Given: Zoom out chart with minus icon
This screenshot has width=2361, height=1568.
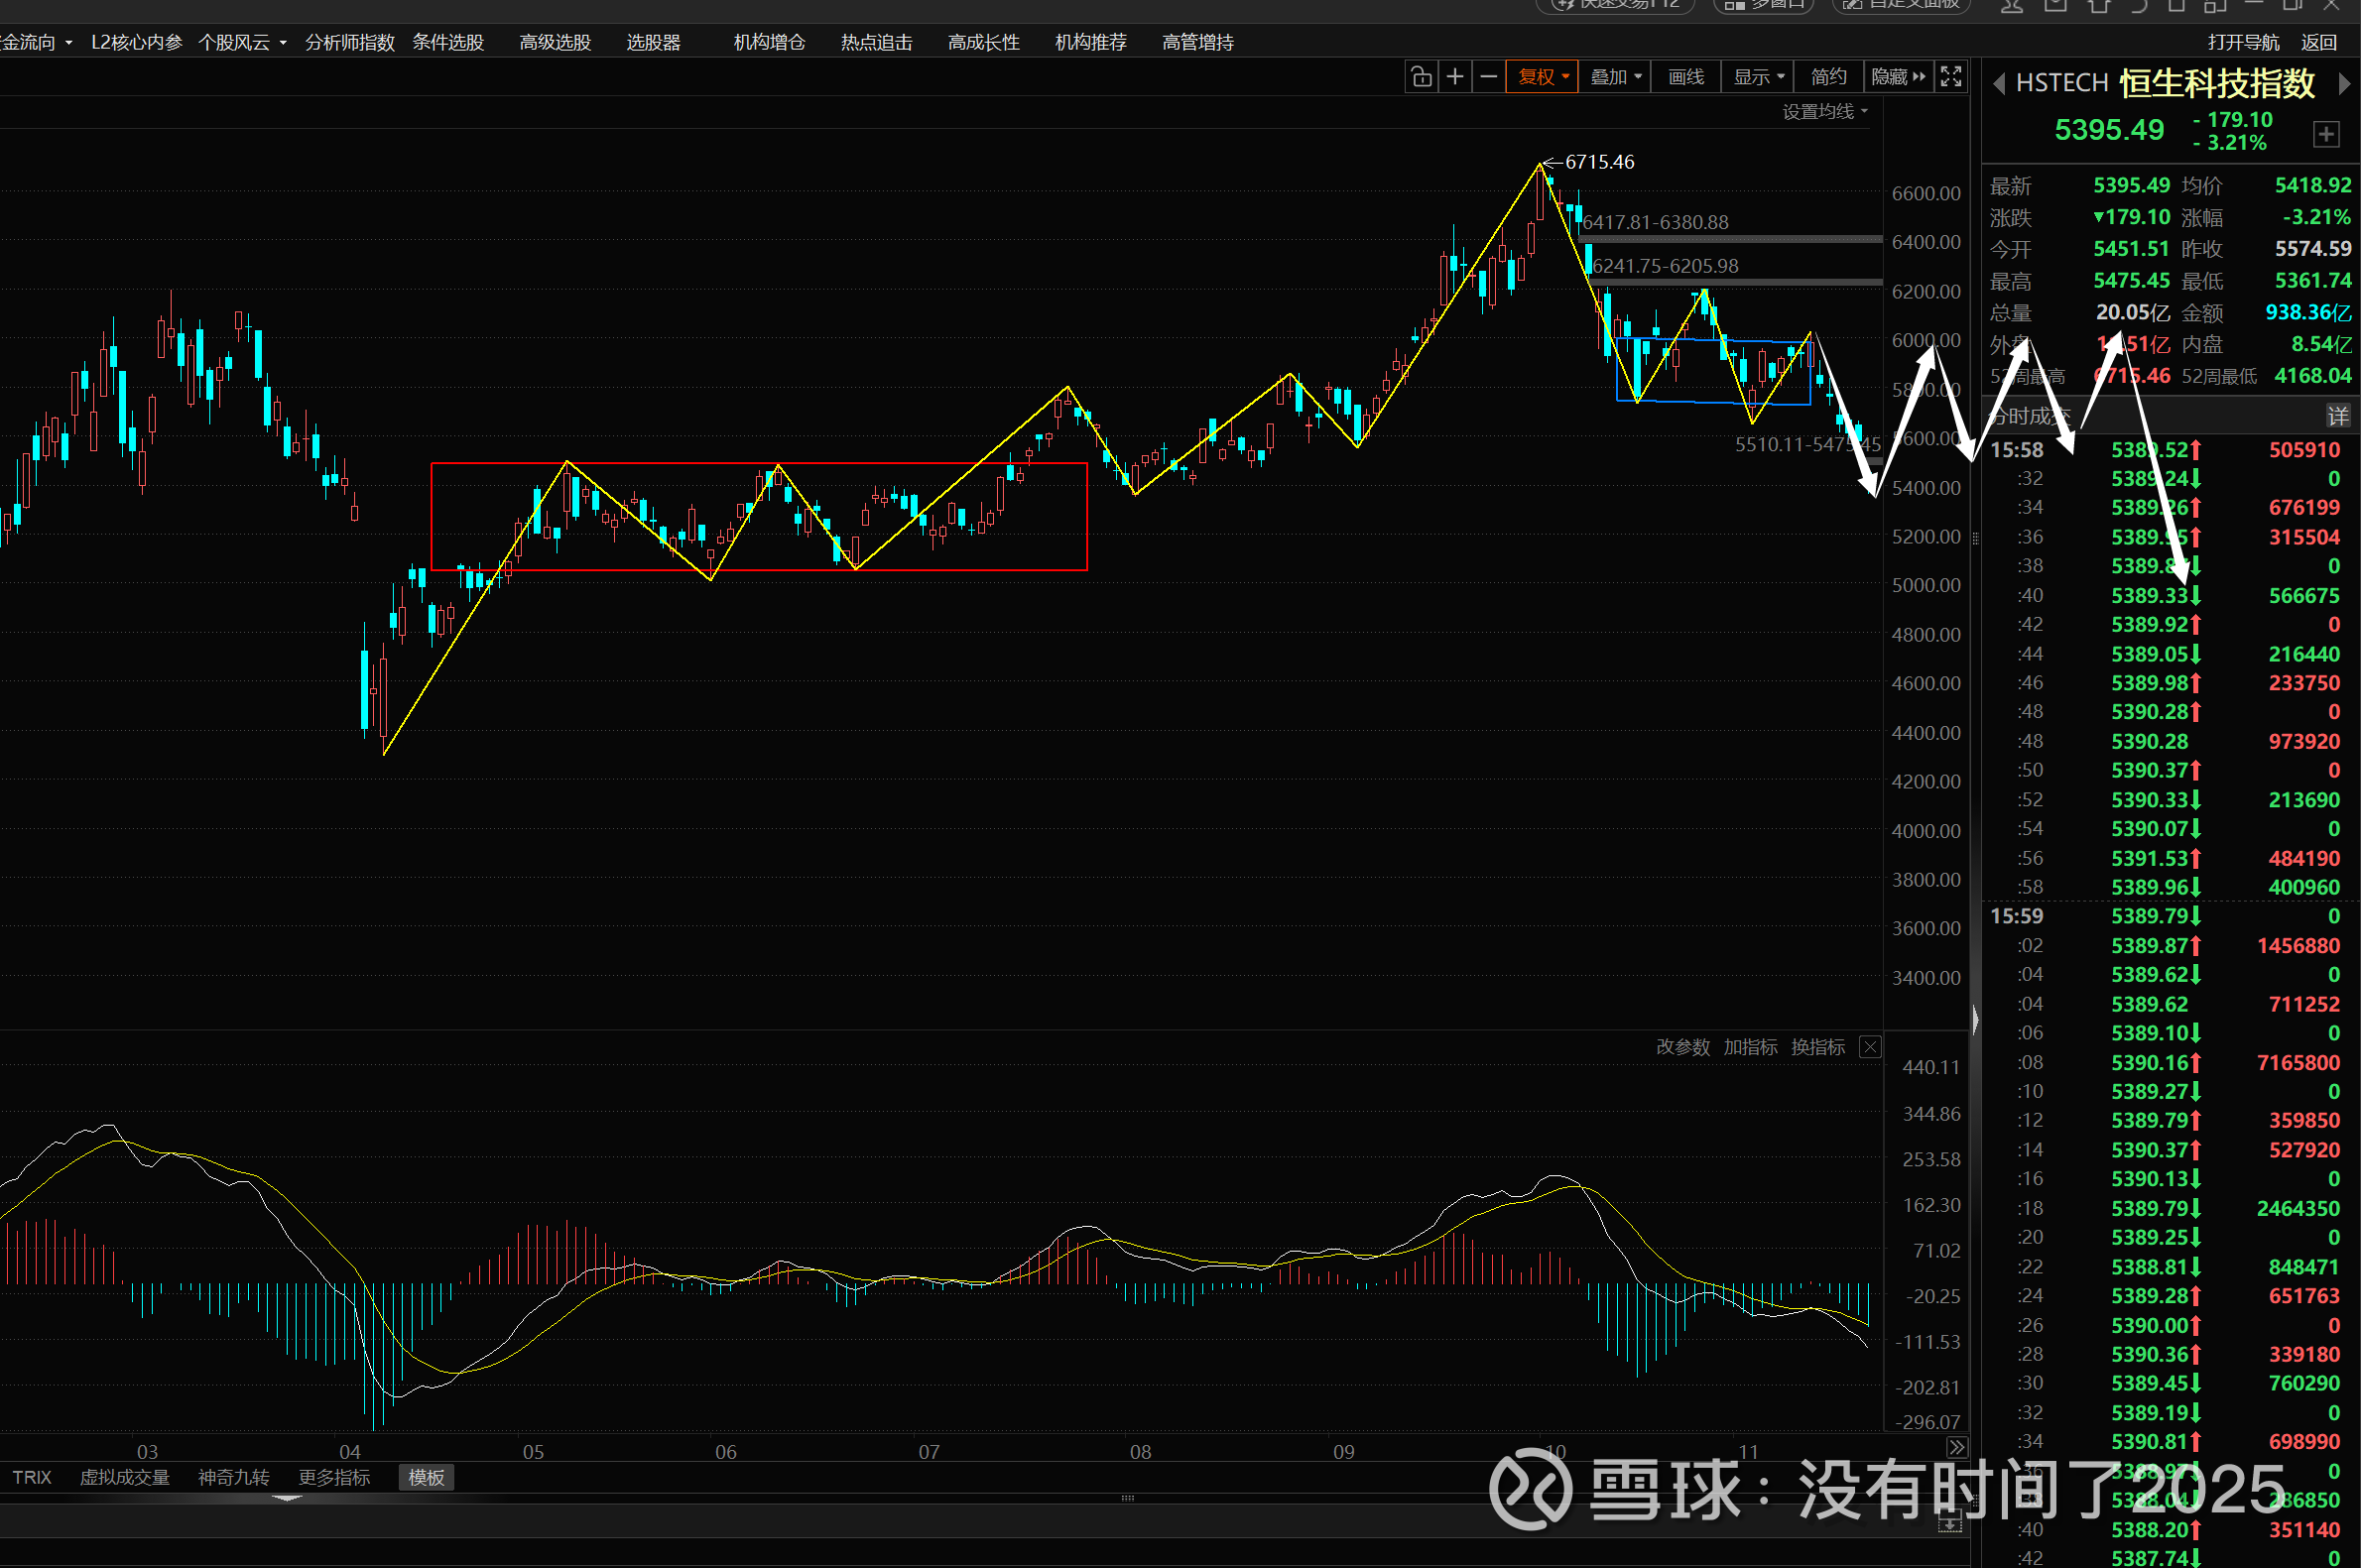Looking at the screenshot, I should coord(1488,77).
